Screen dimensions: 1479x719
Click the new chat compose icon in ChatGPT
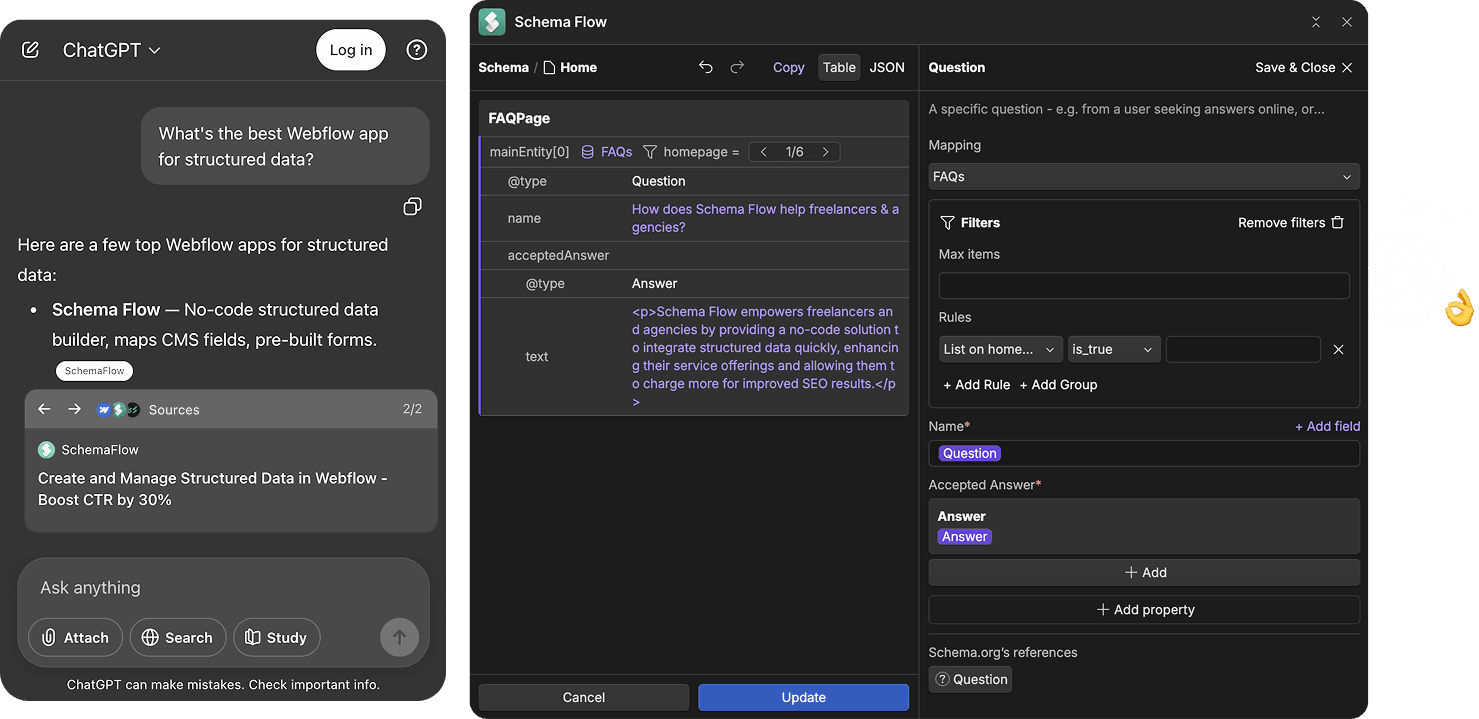30,50
